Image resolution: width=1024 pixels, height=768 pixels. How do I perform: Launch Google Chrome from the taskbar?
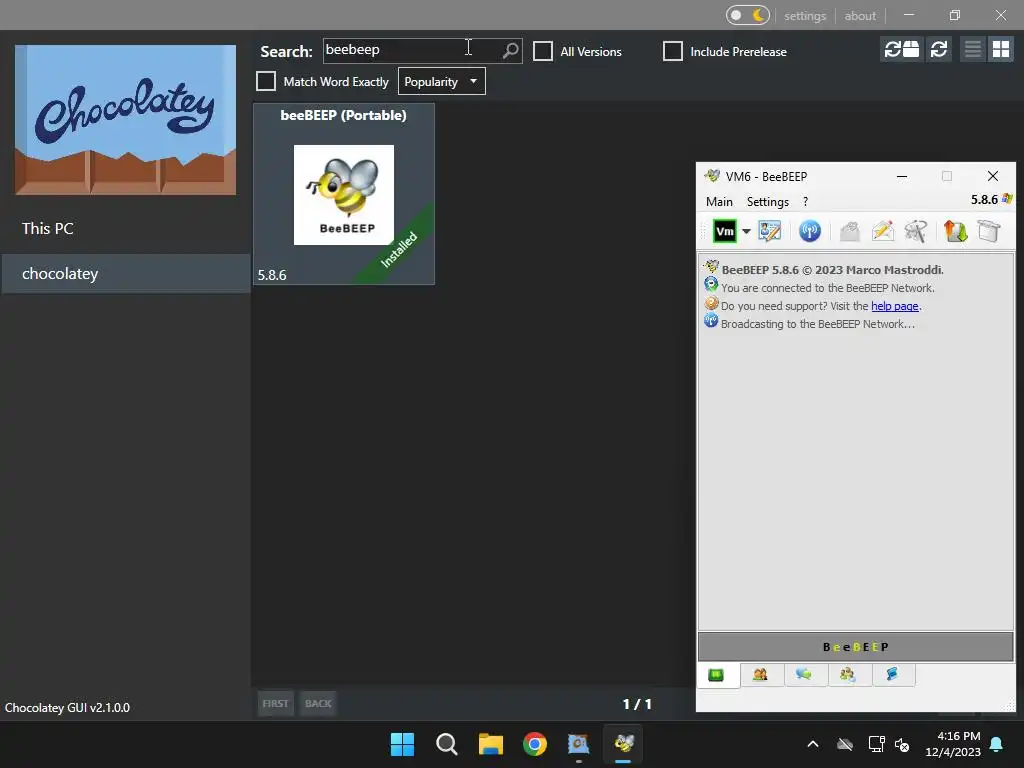pos(535,744)
